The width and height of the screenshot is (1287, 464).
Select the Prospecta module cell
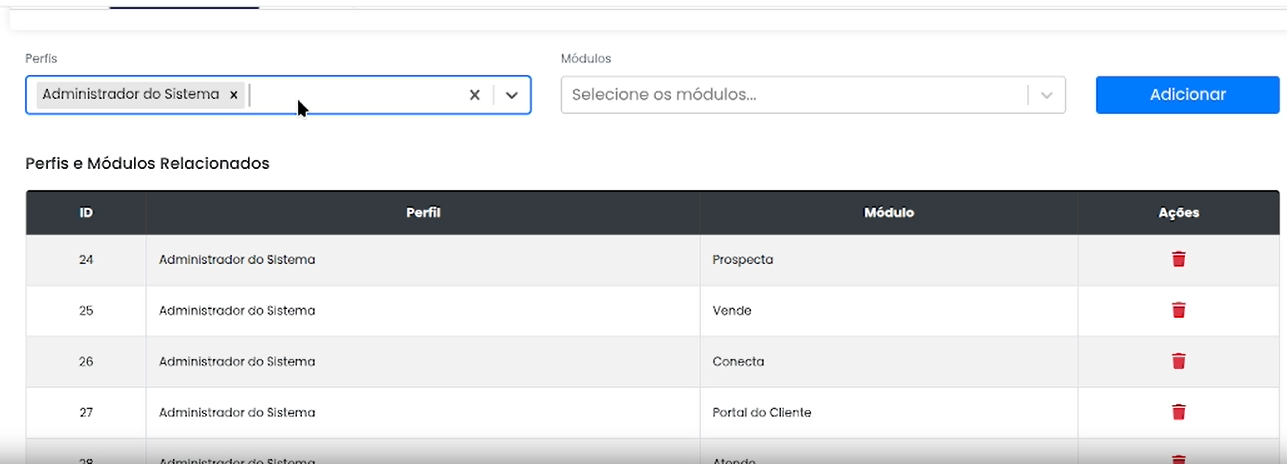pyautogui.click(x=743, y=260)
